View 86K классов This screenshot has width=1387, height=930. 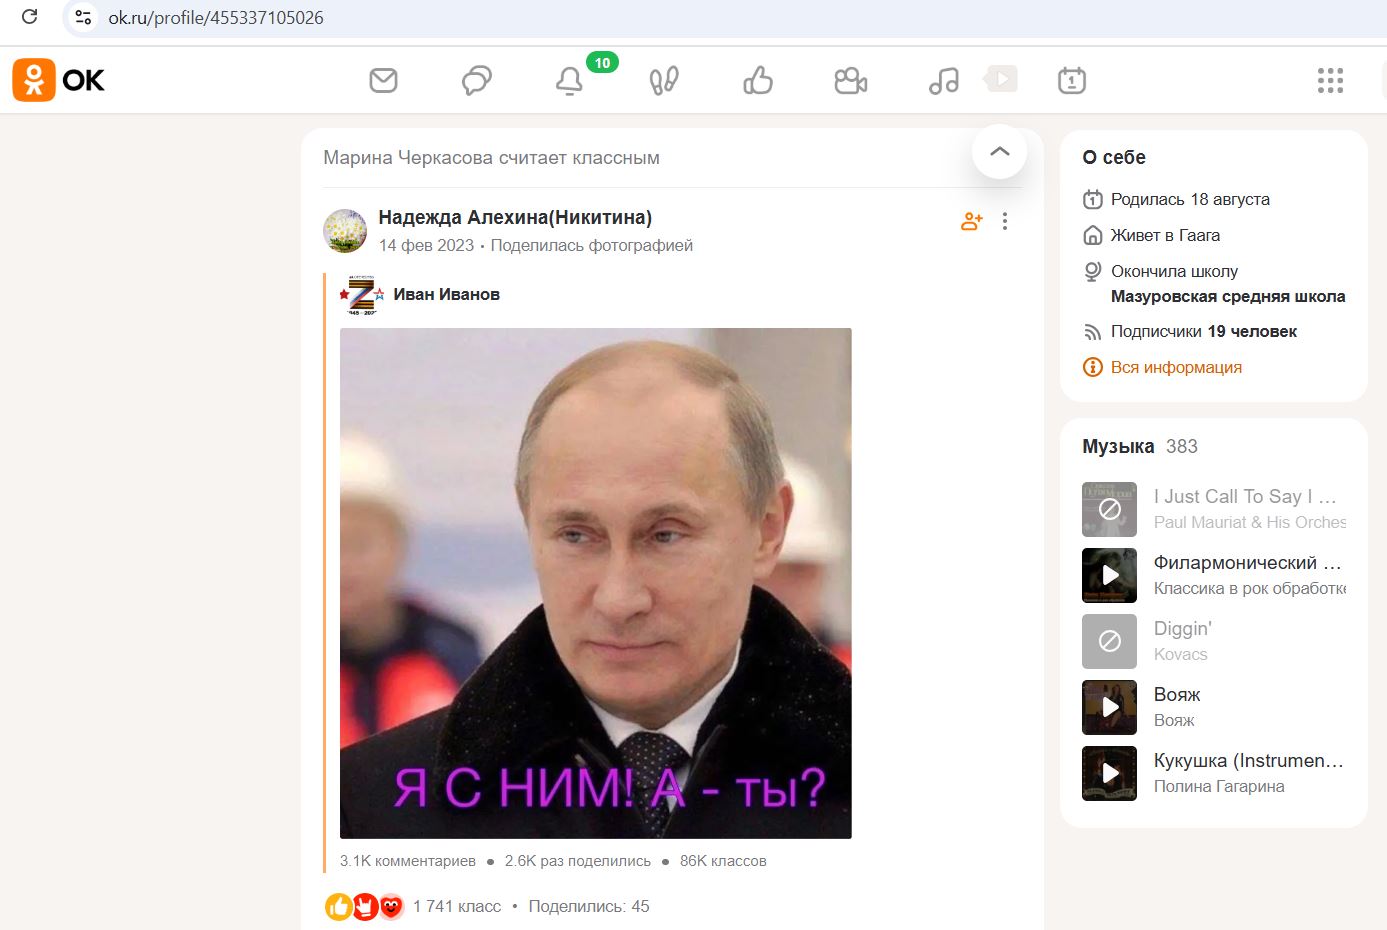[x=723, y=861]
